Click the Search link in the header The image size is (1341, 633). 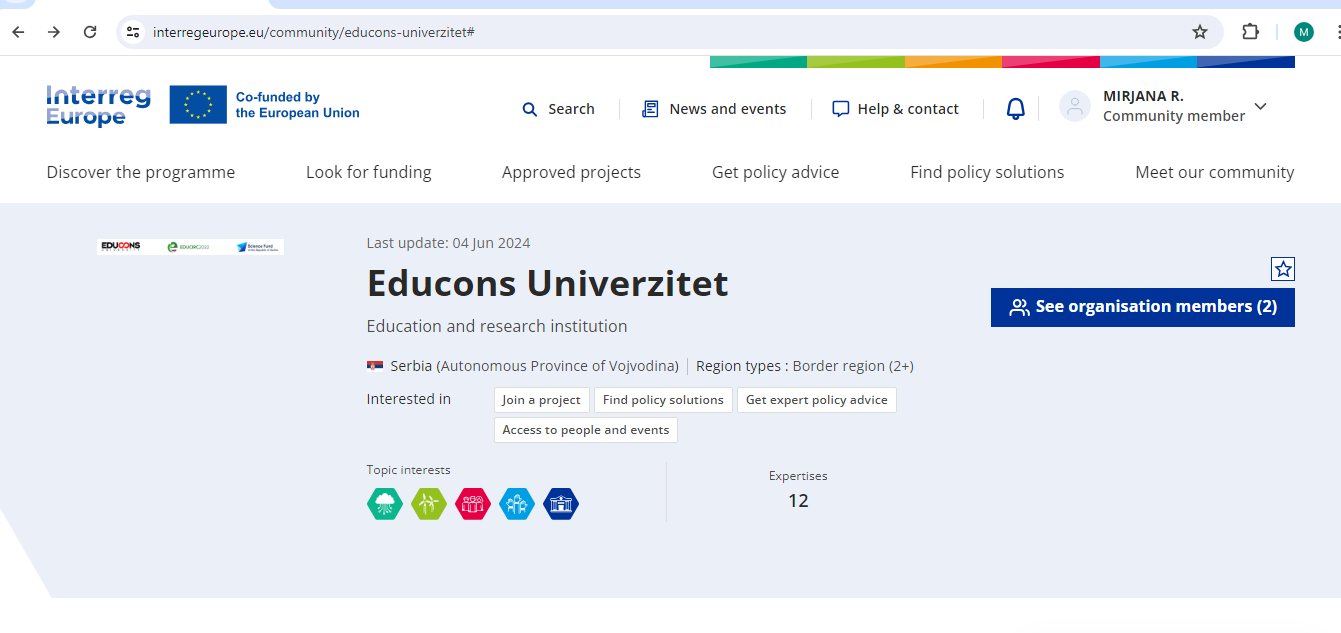559,109
